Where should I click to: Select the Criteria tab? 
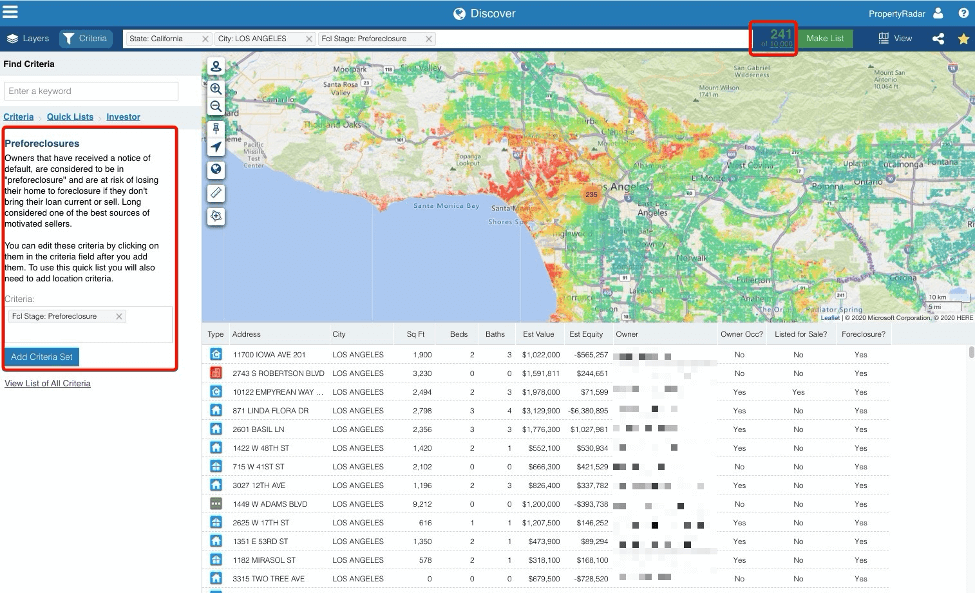point(85,39)
